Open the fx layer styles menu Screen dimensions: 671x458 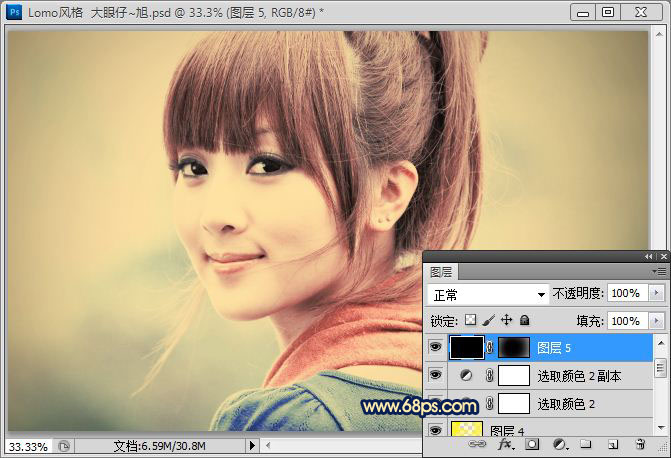point(506,444)
